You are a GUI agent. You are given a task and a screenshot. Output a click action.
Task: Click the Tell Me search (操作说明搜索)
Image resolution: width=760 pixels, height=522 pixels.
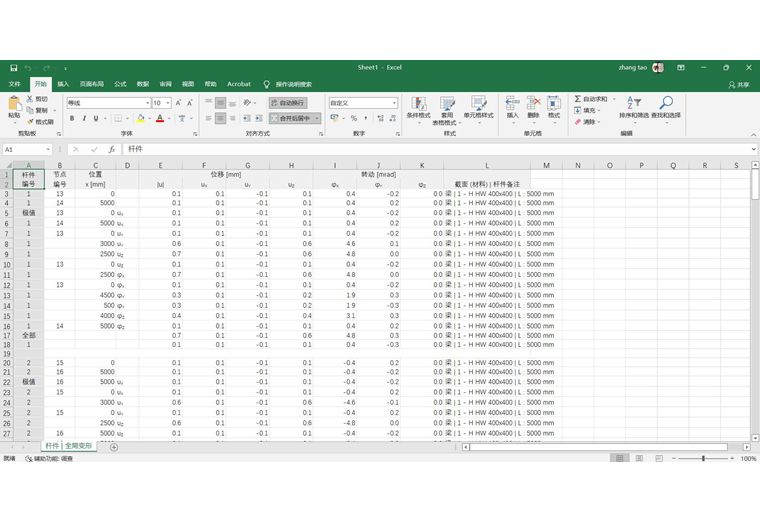point(288,84)
